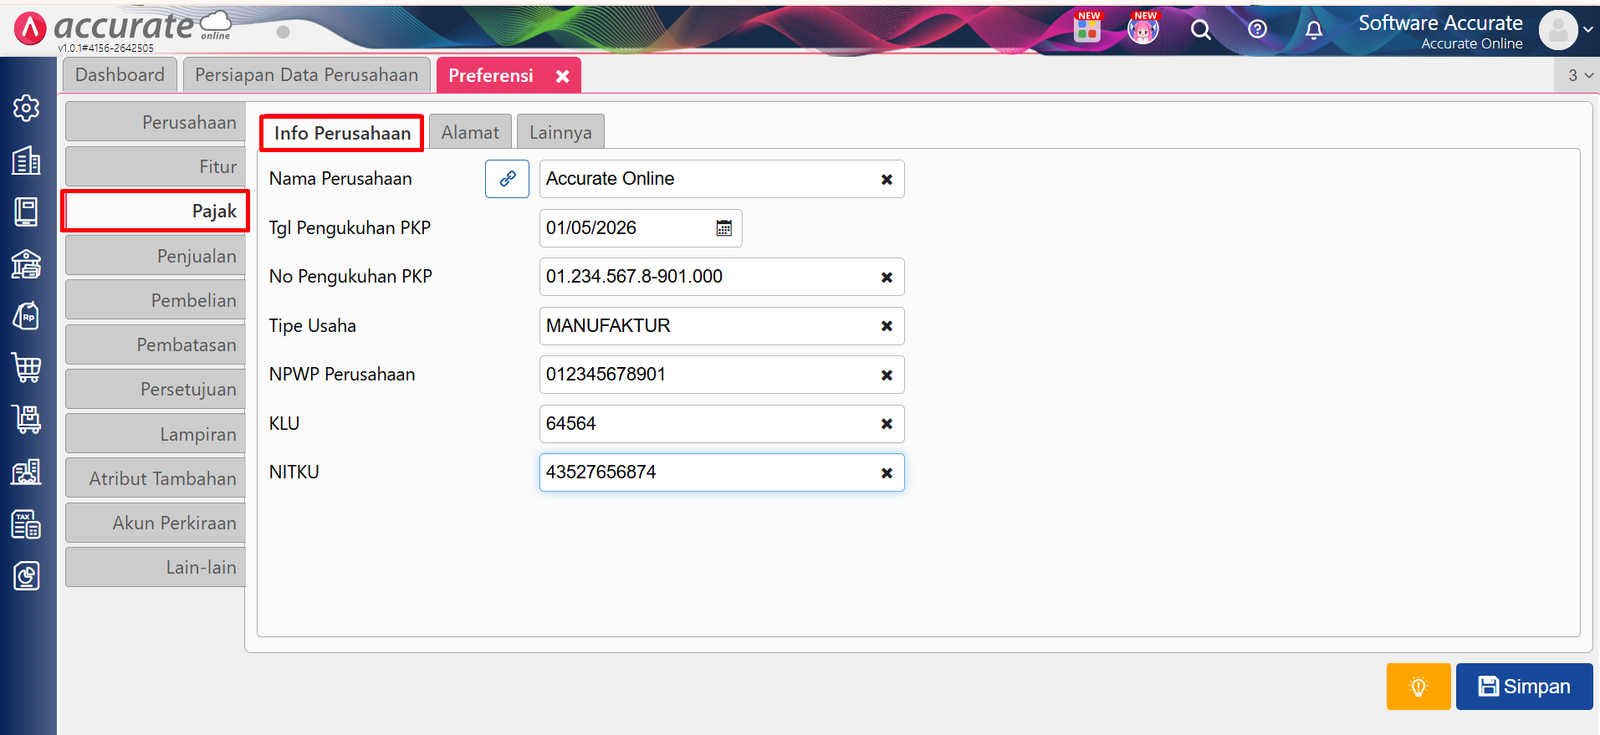Open the settings gear in the sidebar
The width and height of the screenshot is (1600, 735).
pos(27,108)
